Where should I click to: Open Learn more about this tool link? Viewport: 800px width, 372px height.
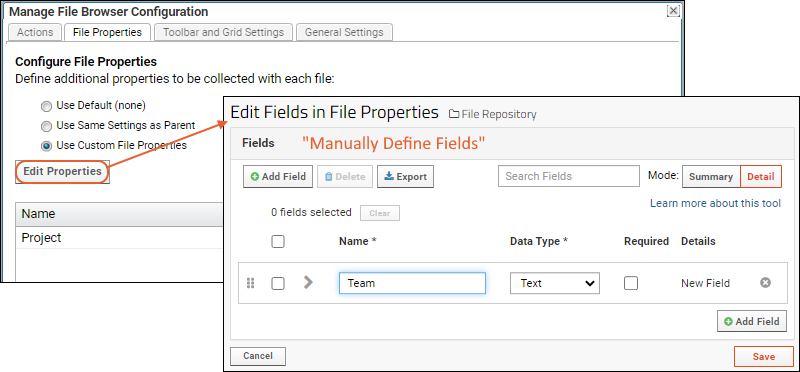715,203
